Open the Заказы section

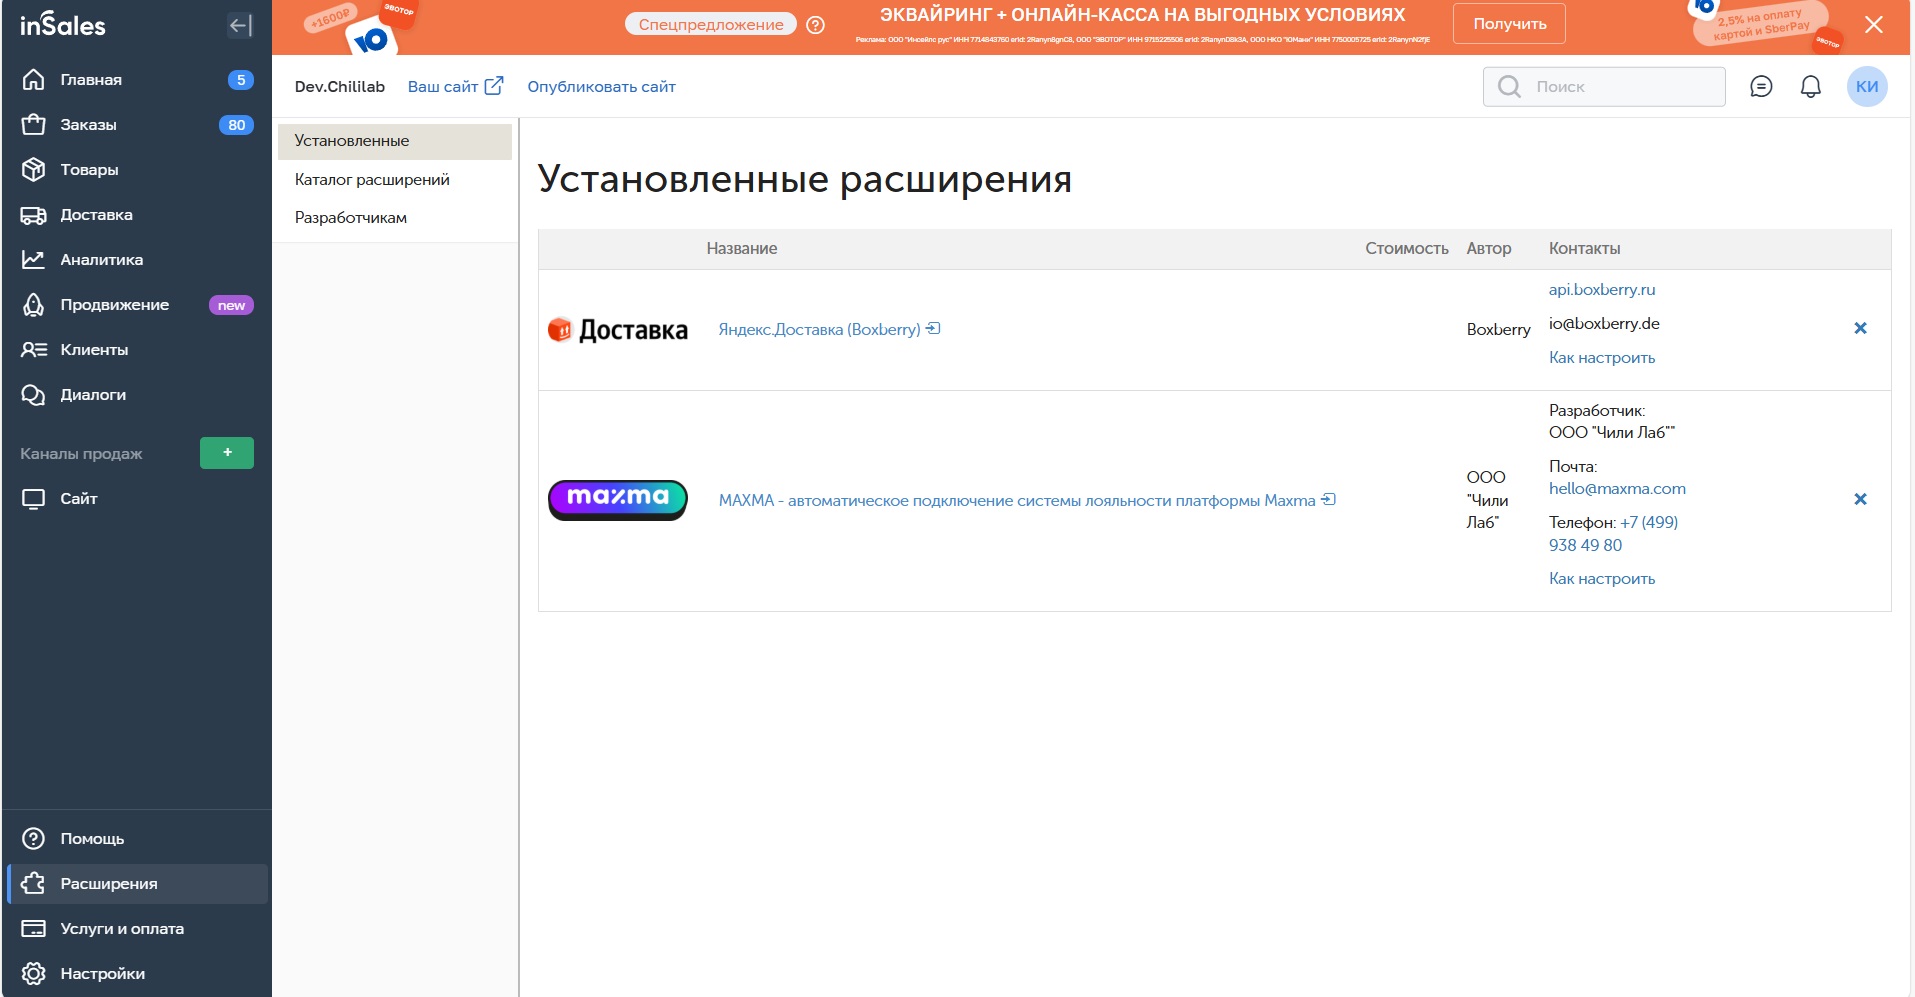point(88,125)
